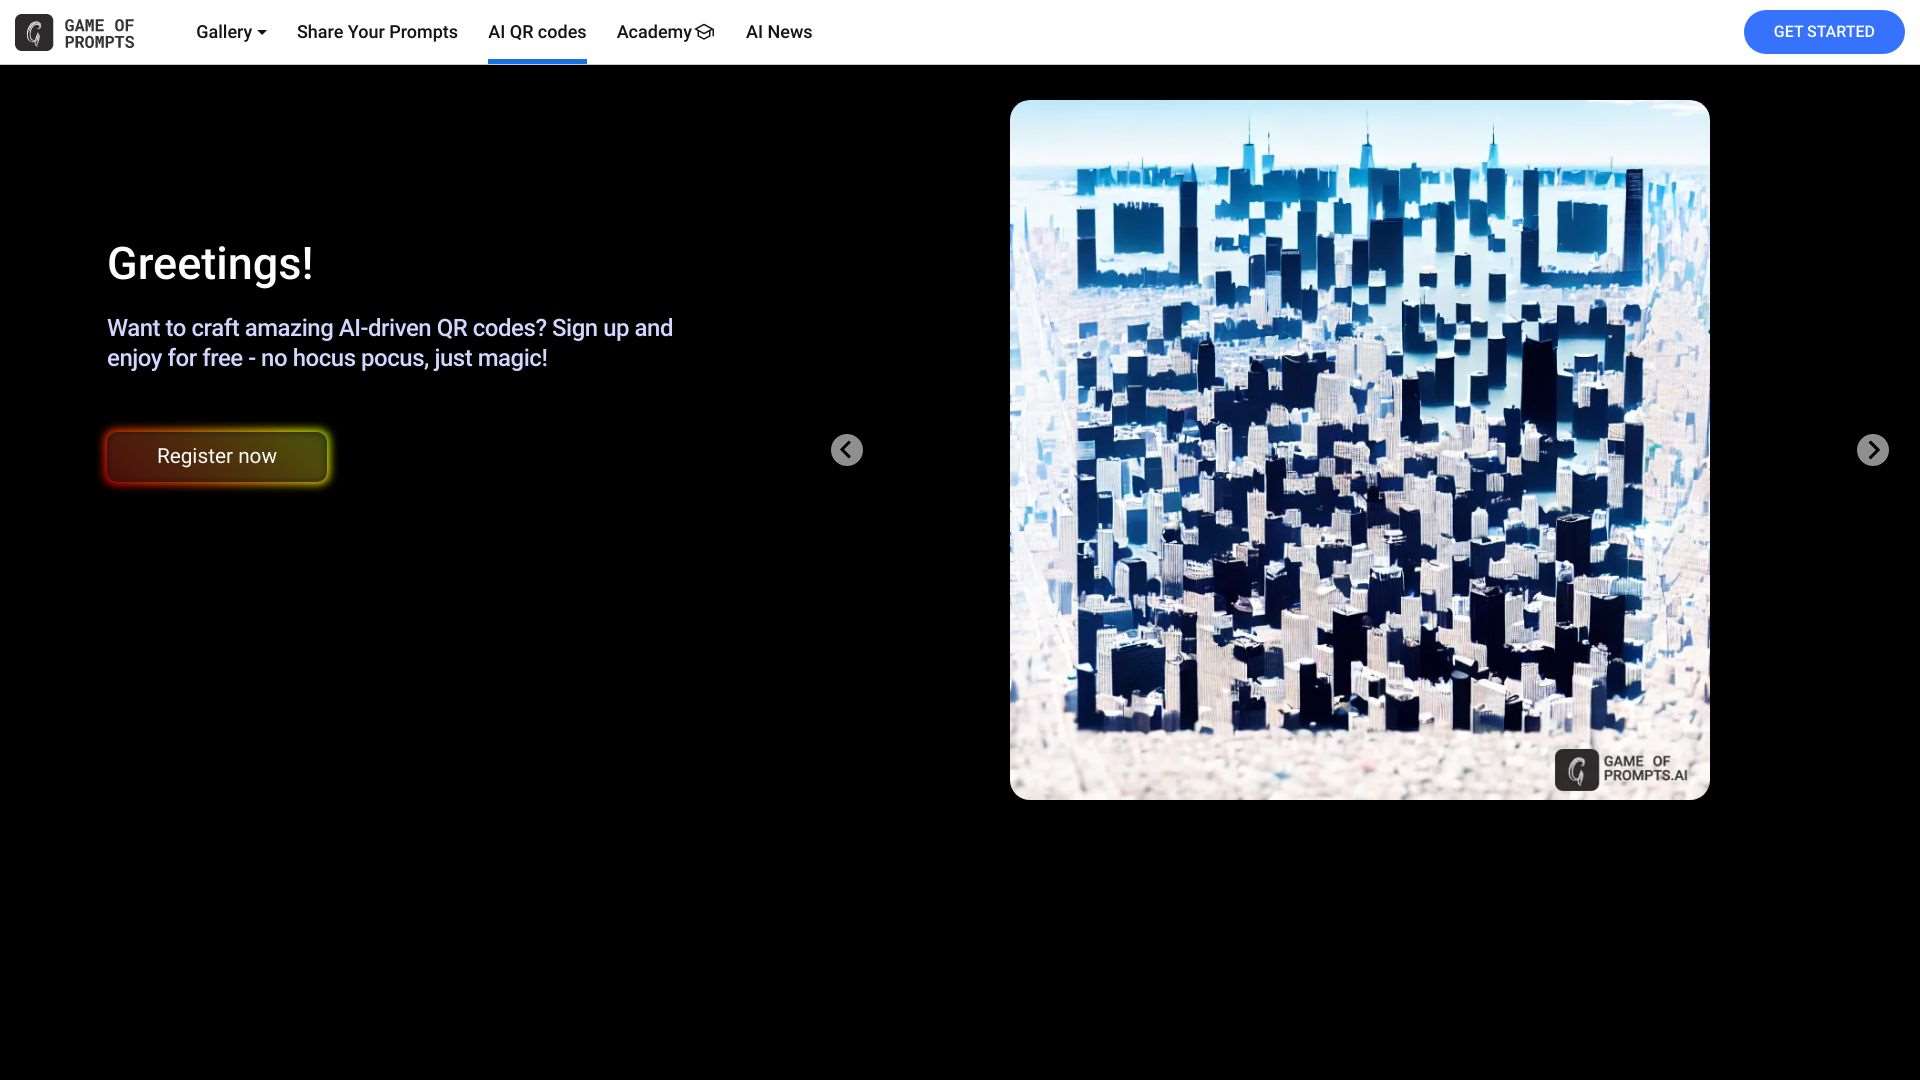
Task: Click the blue active-tab indicator bar
Action: pos(536,62)
